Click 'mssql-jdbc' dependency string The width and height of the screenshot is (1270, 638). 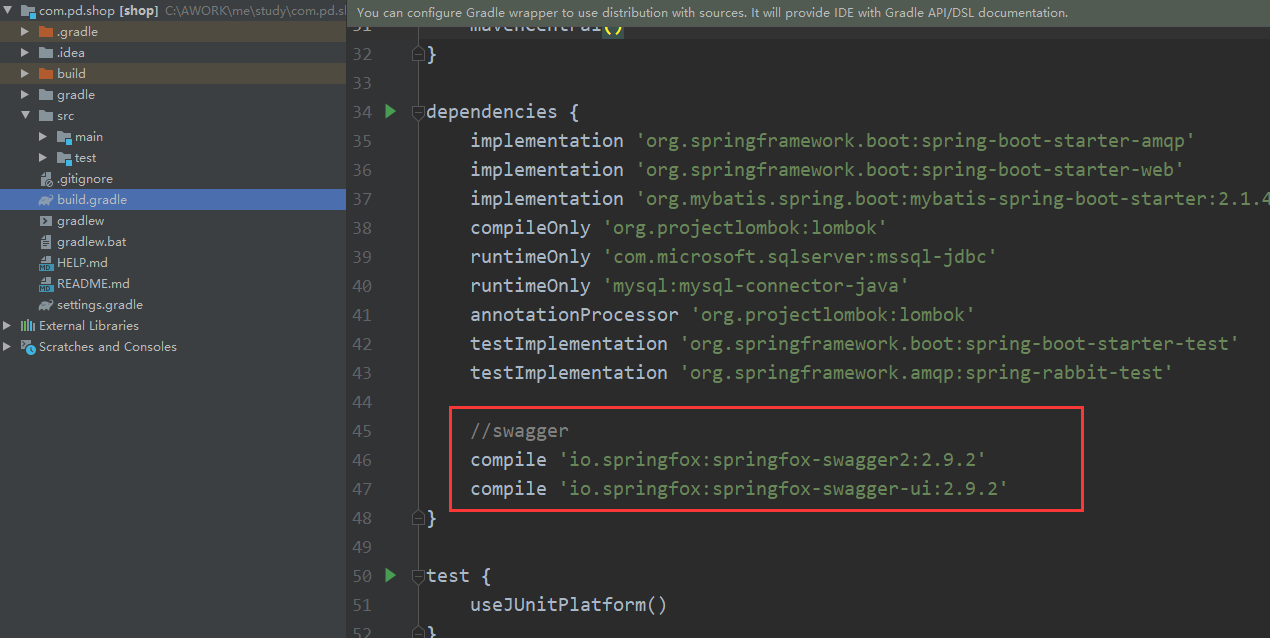[x=800, y=256]
